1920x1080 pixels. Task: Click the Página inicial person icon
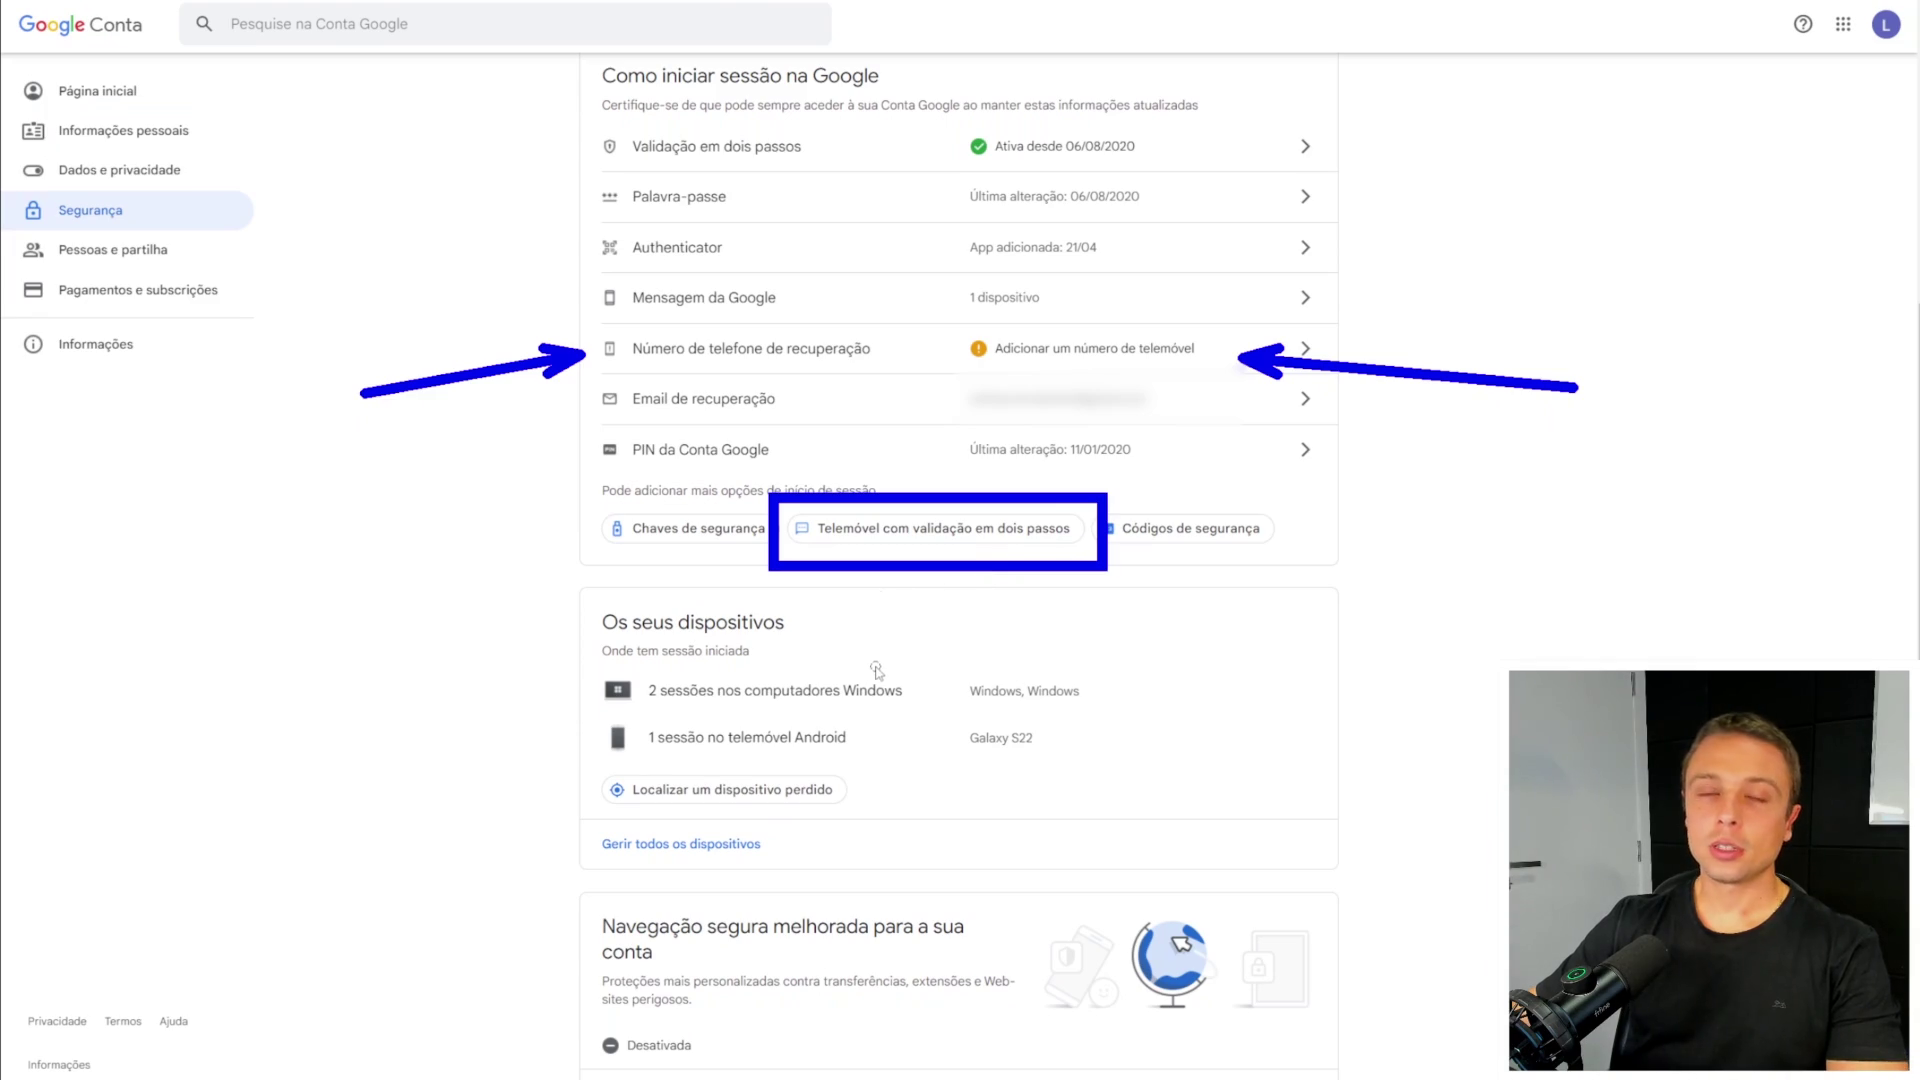[x=33, y=91]
